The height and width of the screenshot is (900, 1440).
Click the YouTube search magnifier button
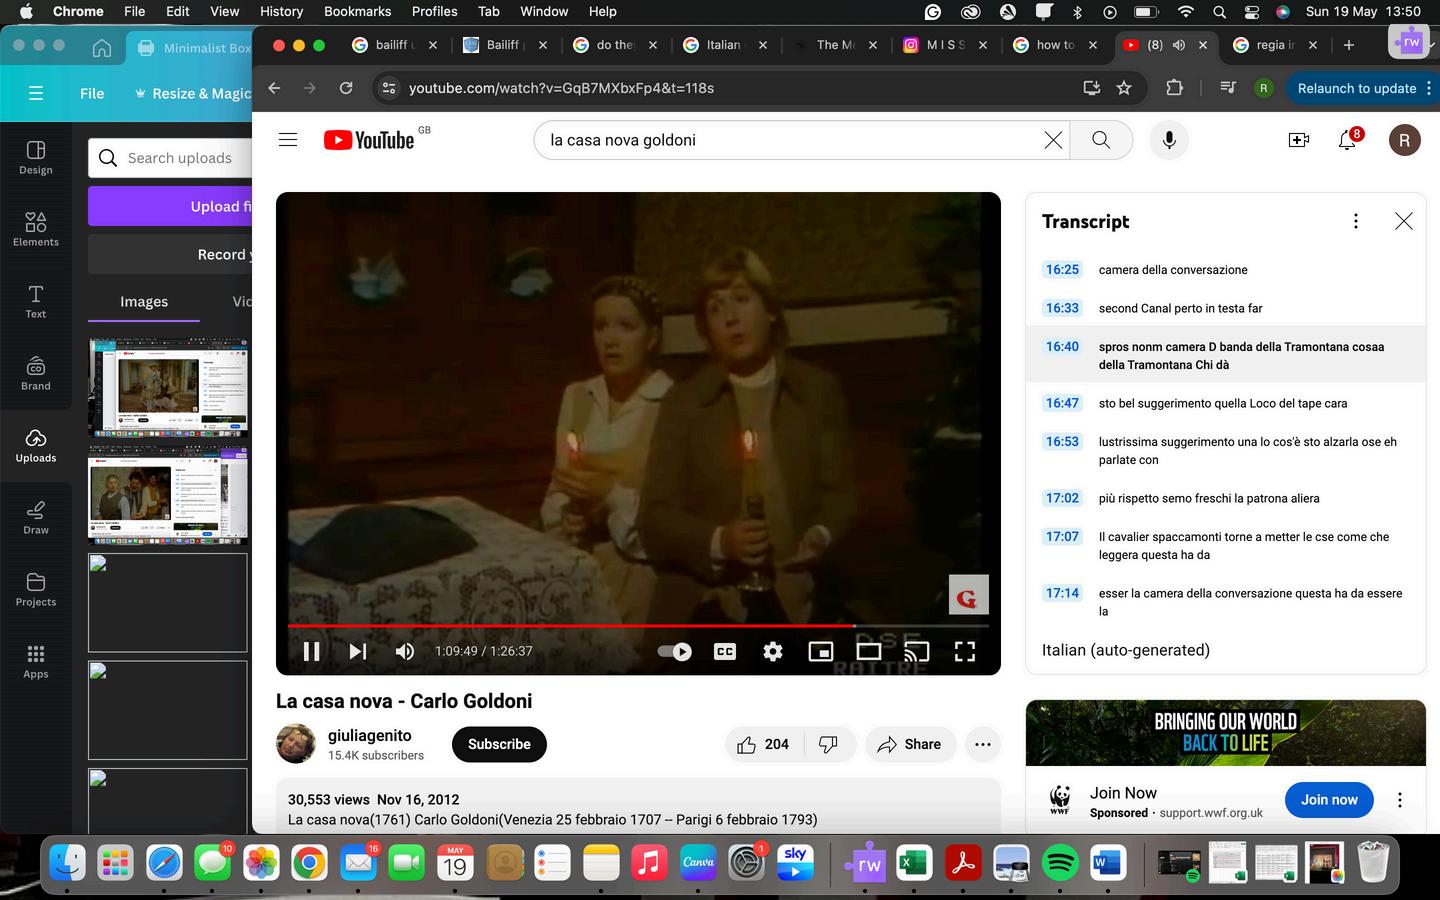tap(1101, 140)
